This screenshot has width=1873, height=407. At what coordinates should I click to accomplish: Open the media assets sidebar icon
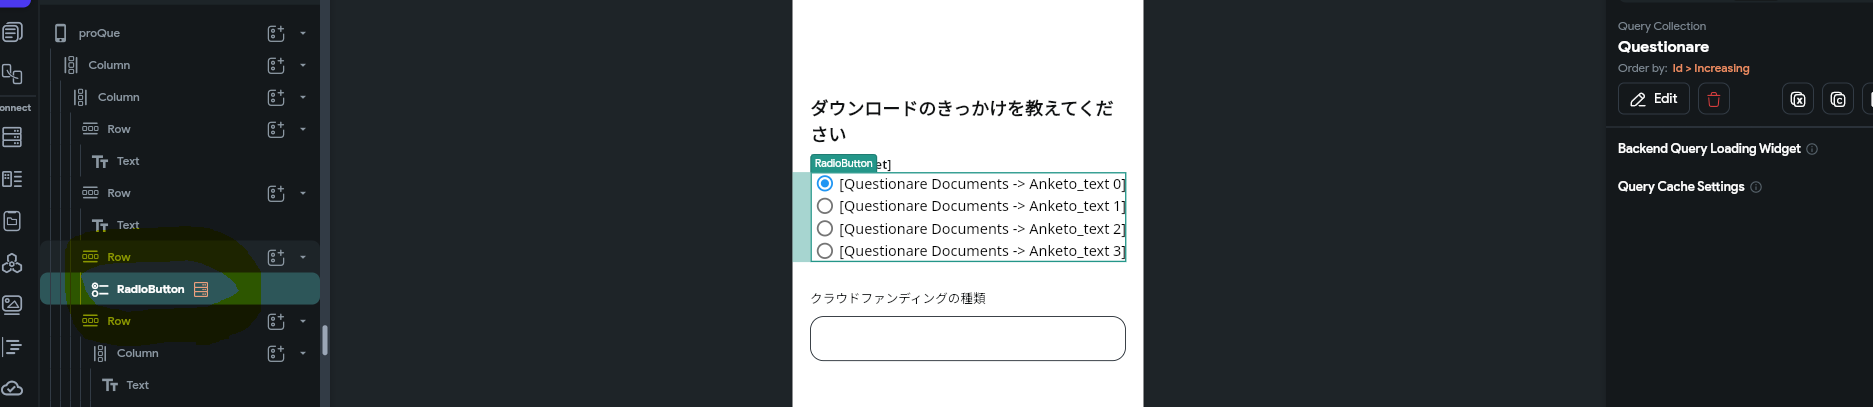(x=12, y=304)
